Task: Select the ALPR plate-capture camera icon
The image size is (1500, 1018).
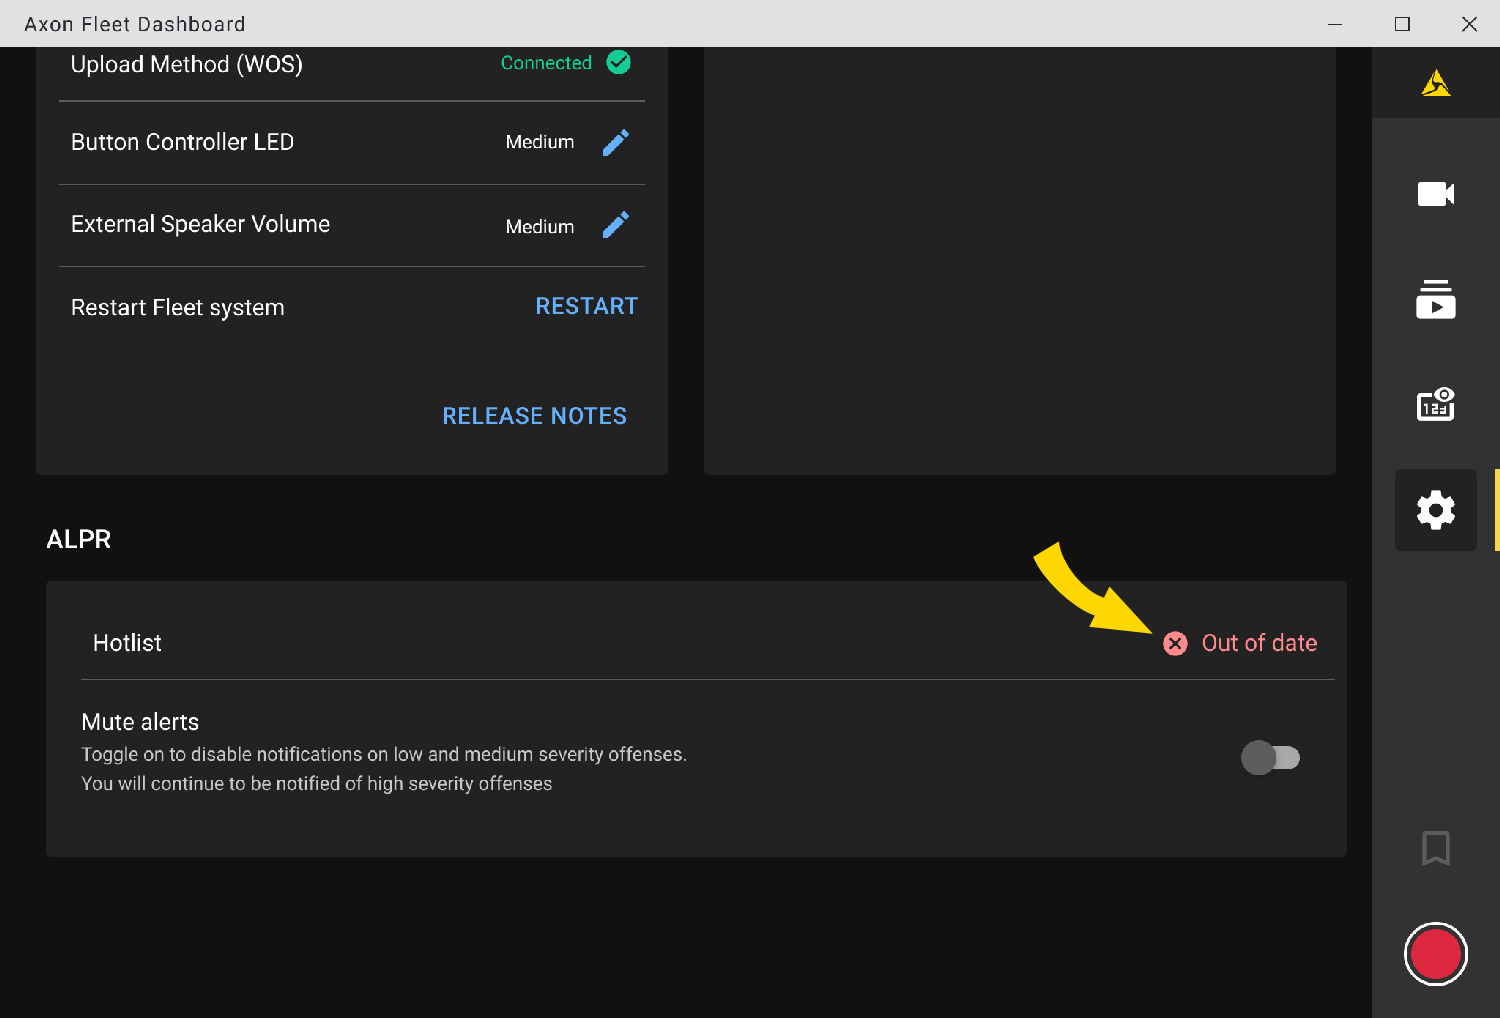Action: coord(1435,404)
